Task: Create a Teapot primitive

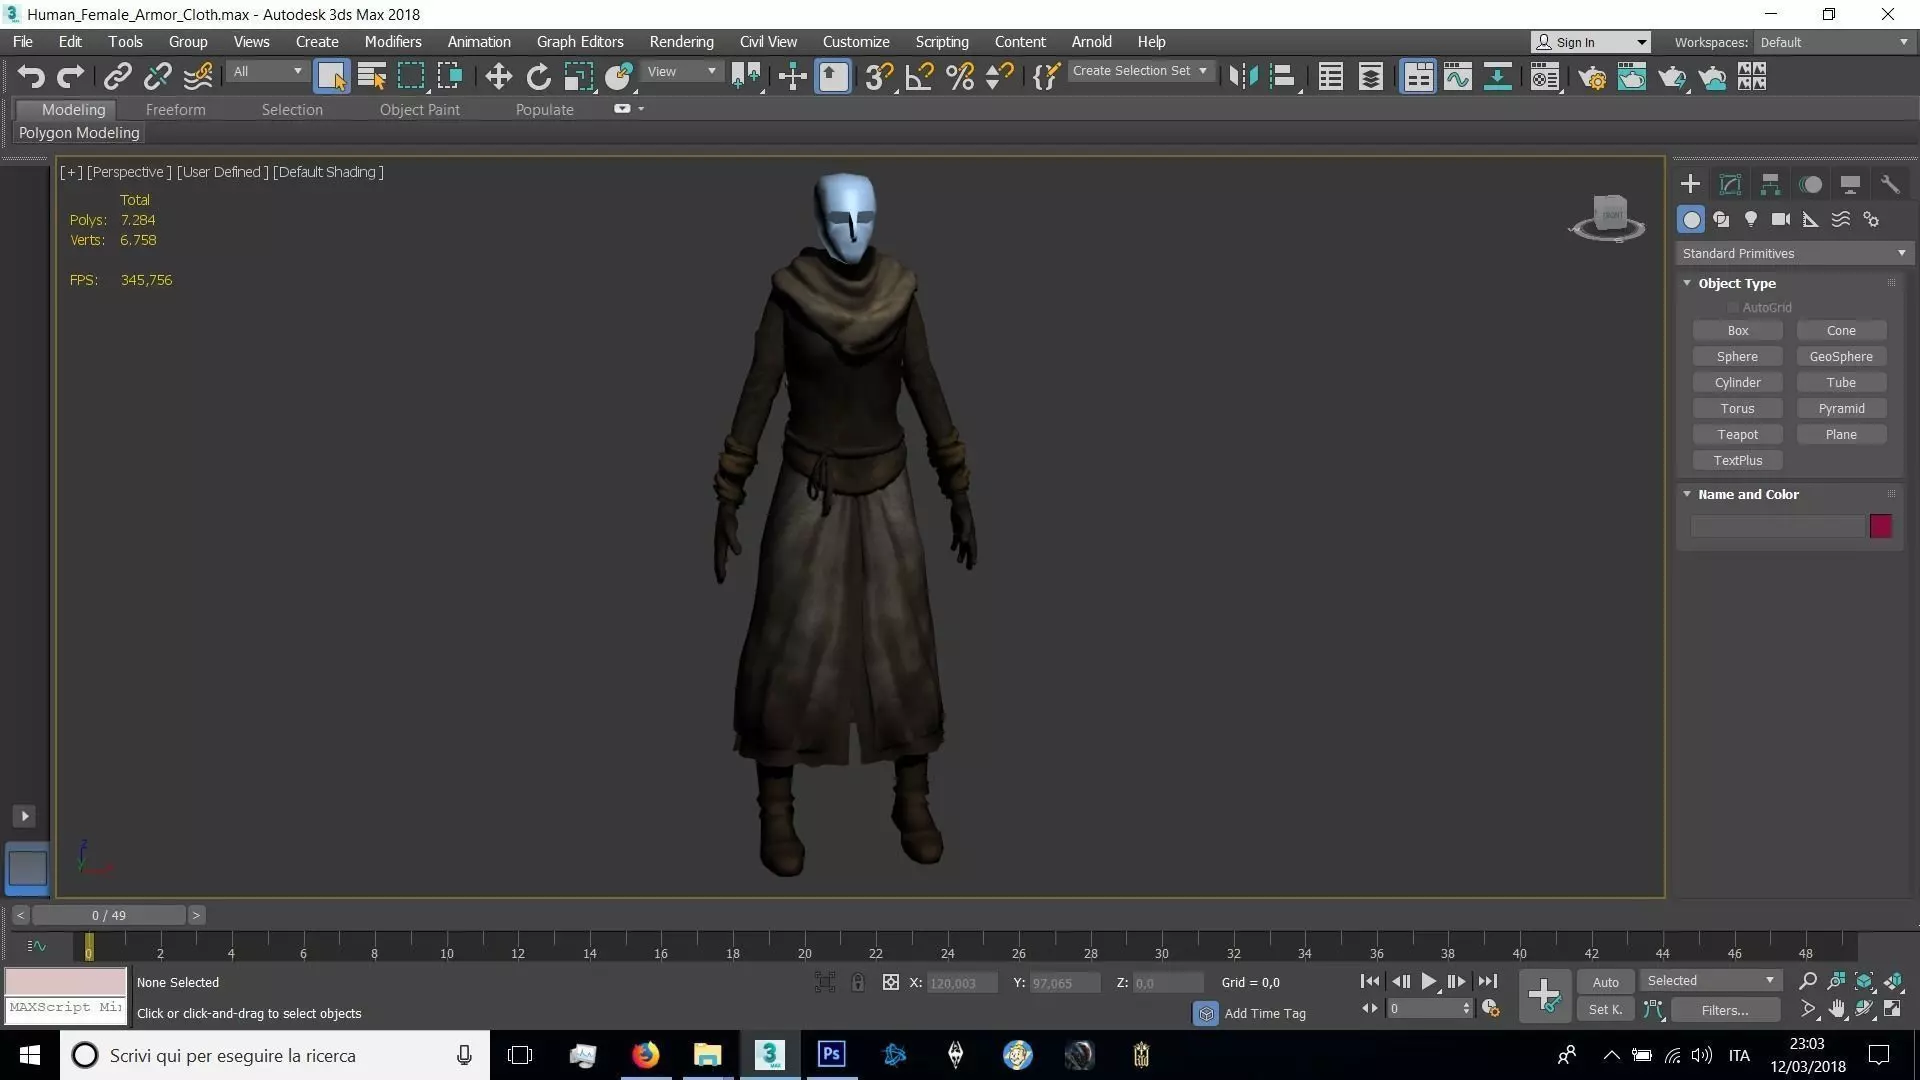Action: (x=1738, y=435)
